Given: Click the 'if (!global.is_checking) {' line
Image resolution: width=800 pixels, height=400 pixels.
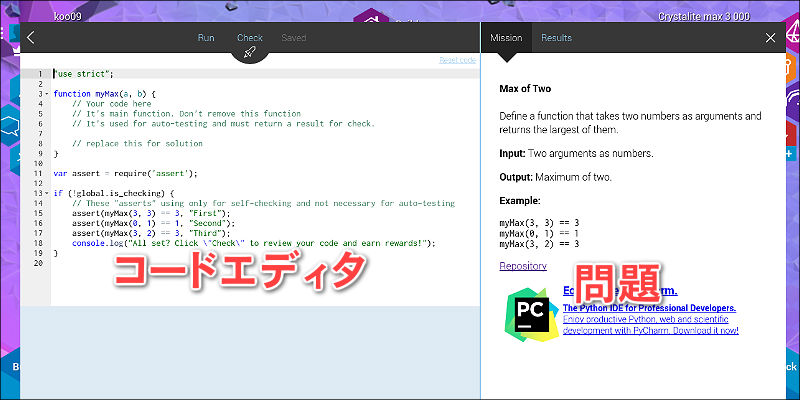Looking at the screenshot, I should coord(114,193).
